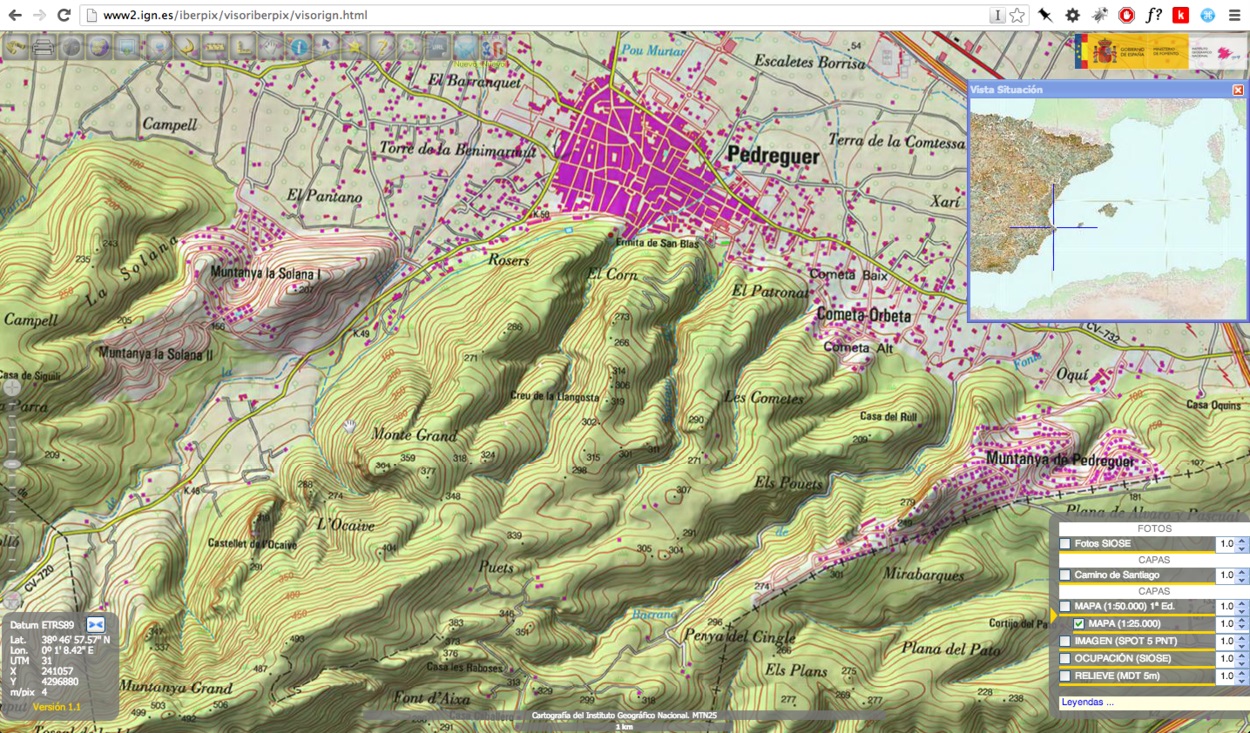Toggle the coordinate panel collapse button

coord(96,625)
